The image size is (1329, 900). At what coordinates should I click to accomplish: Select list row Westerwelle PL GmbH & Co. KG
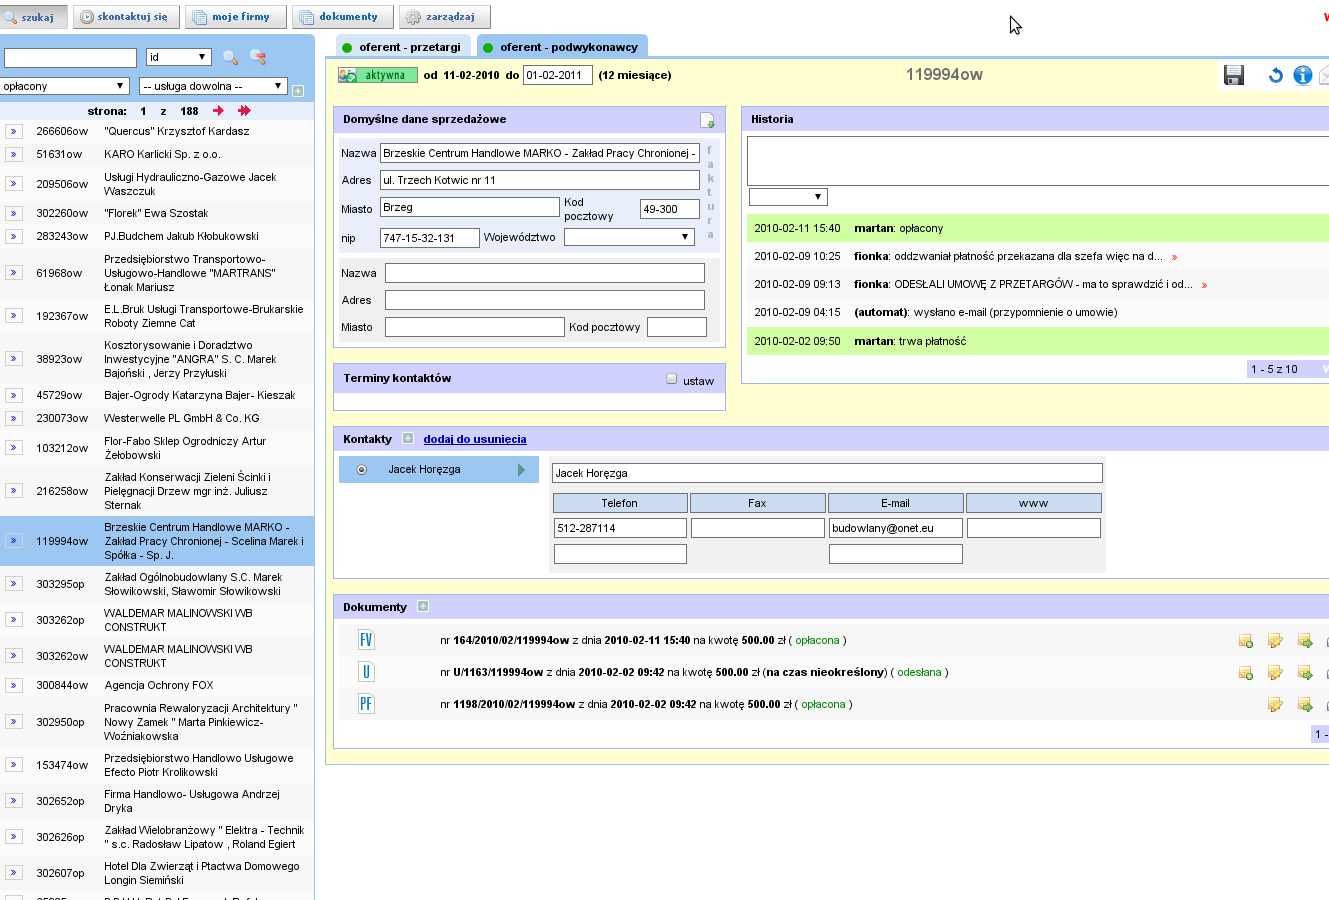click(157, 418)
